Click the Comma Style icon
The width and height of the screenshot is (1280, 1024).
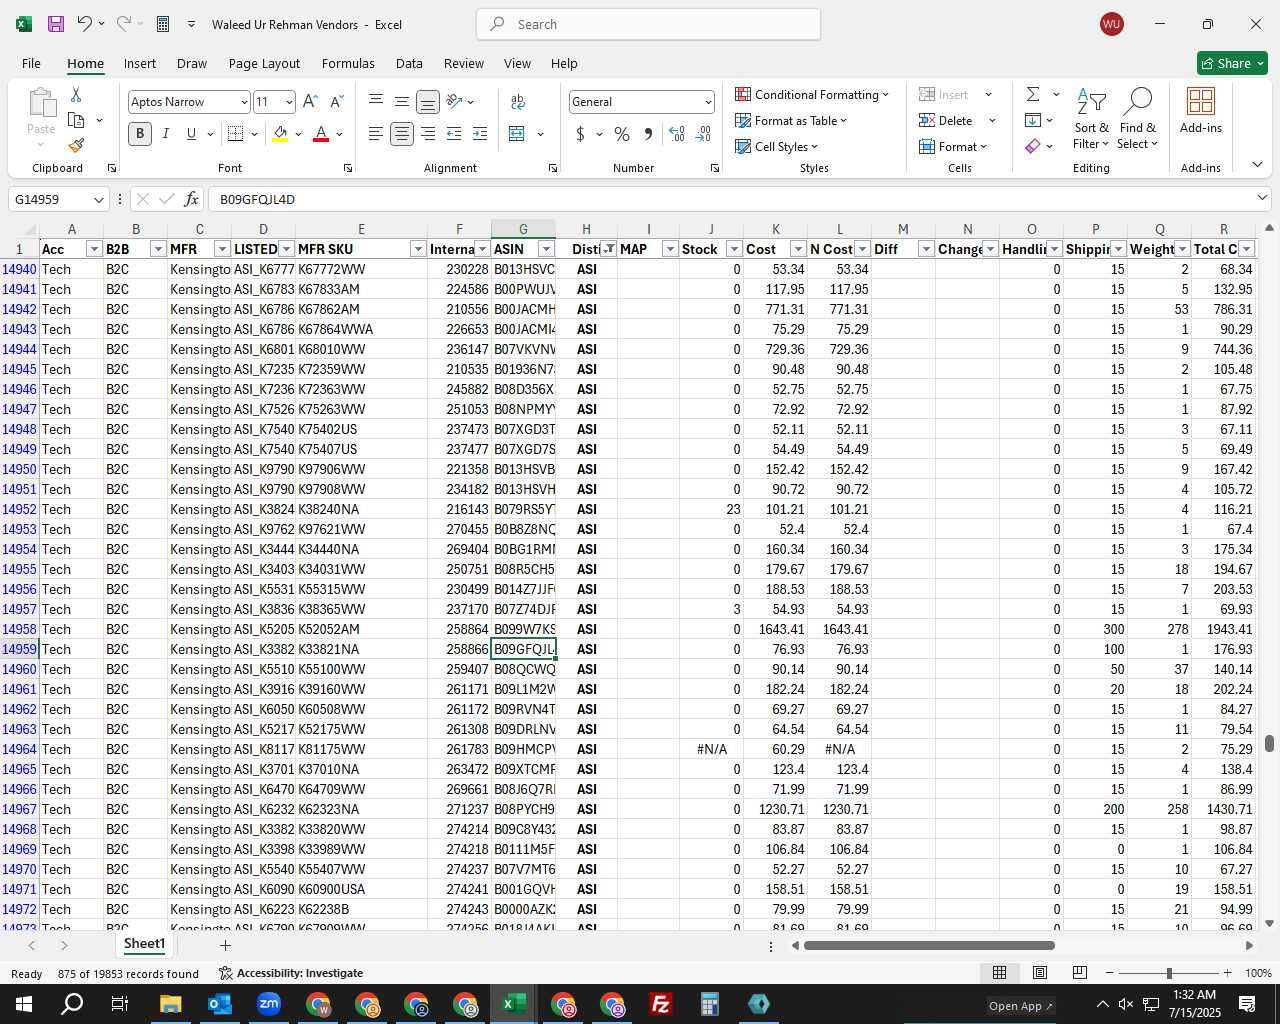click(648, 134)
